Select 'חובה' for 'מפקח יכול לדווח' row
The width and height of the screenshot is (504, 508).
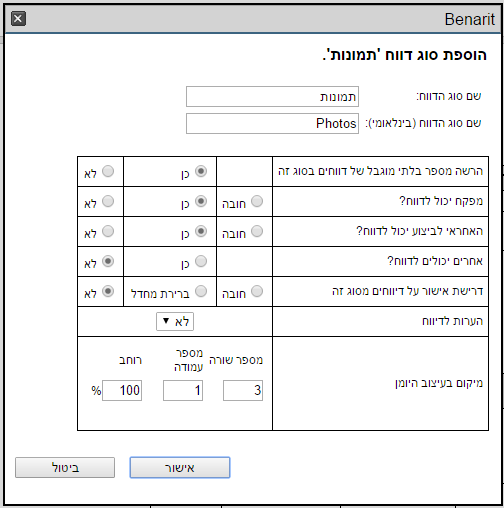point(257,201)
